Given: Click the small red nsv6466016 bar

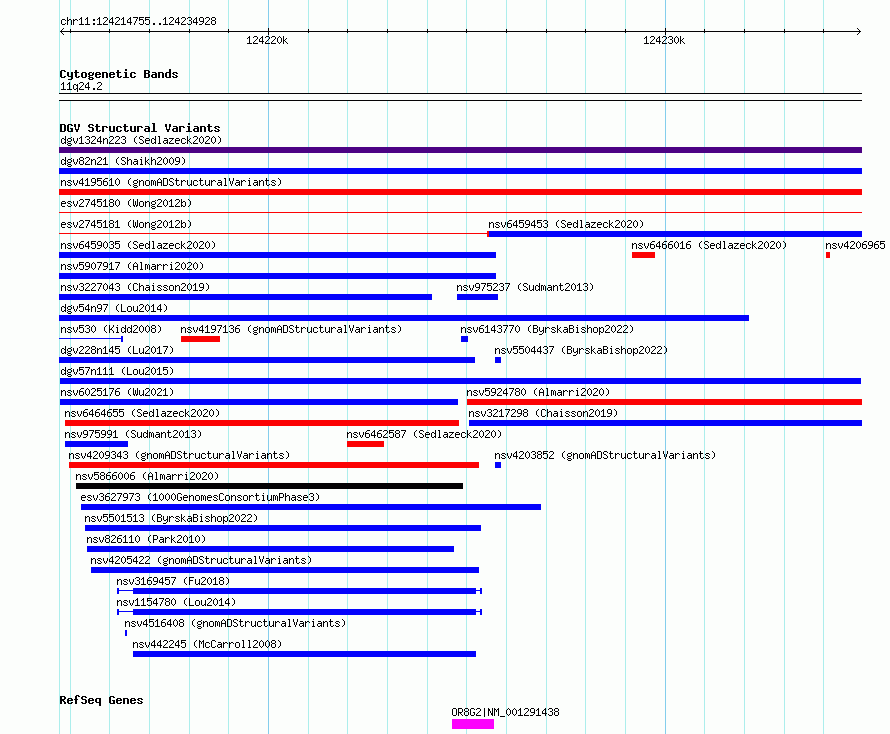Looking at the screenshot, I should 643,255.
